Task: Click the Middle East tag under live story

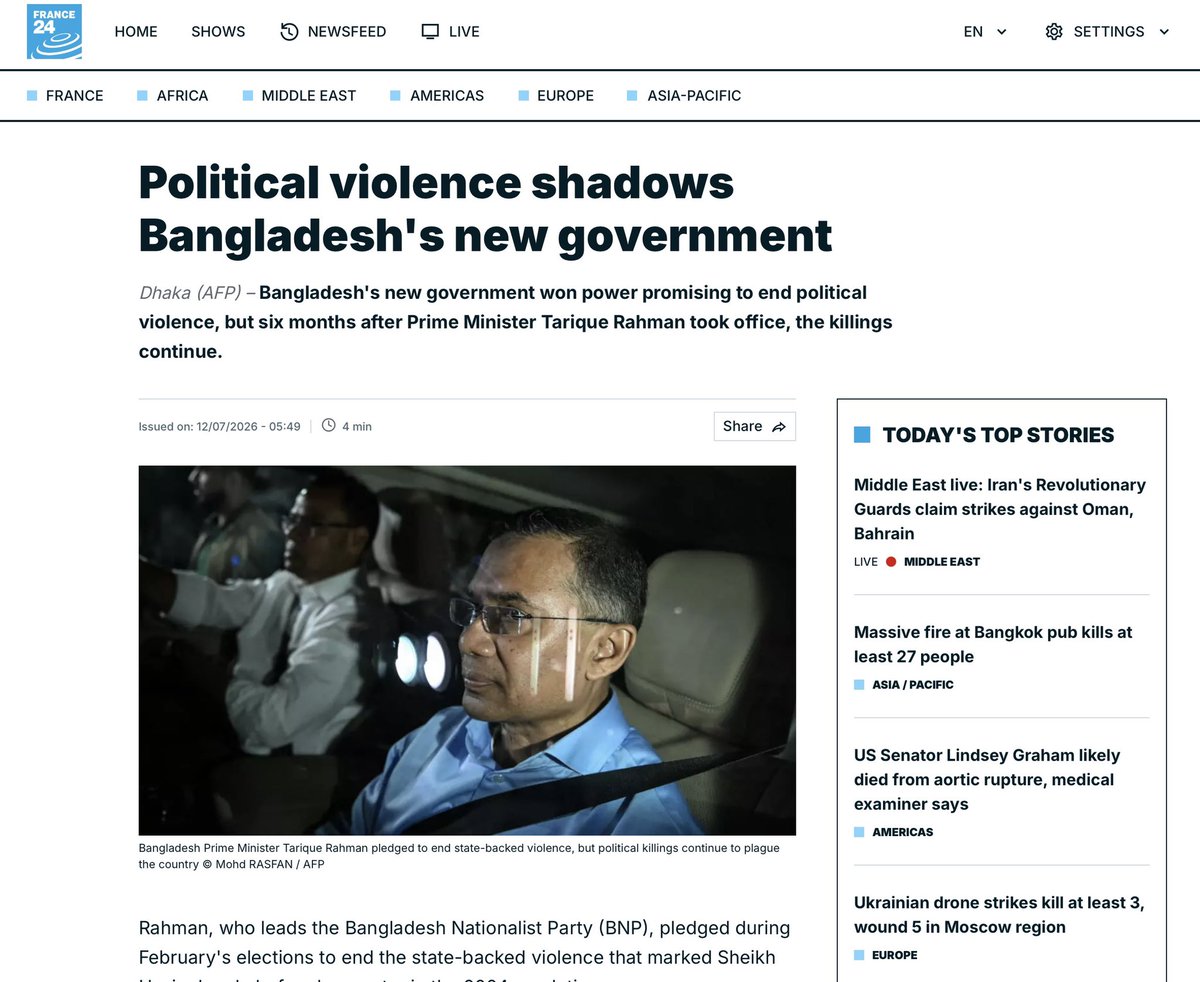Action: [x=942, y=562]
